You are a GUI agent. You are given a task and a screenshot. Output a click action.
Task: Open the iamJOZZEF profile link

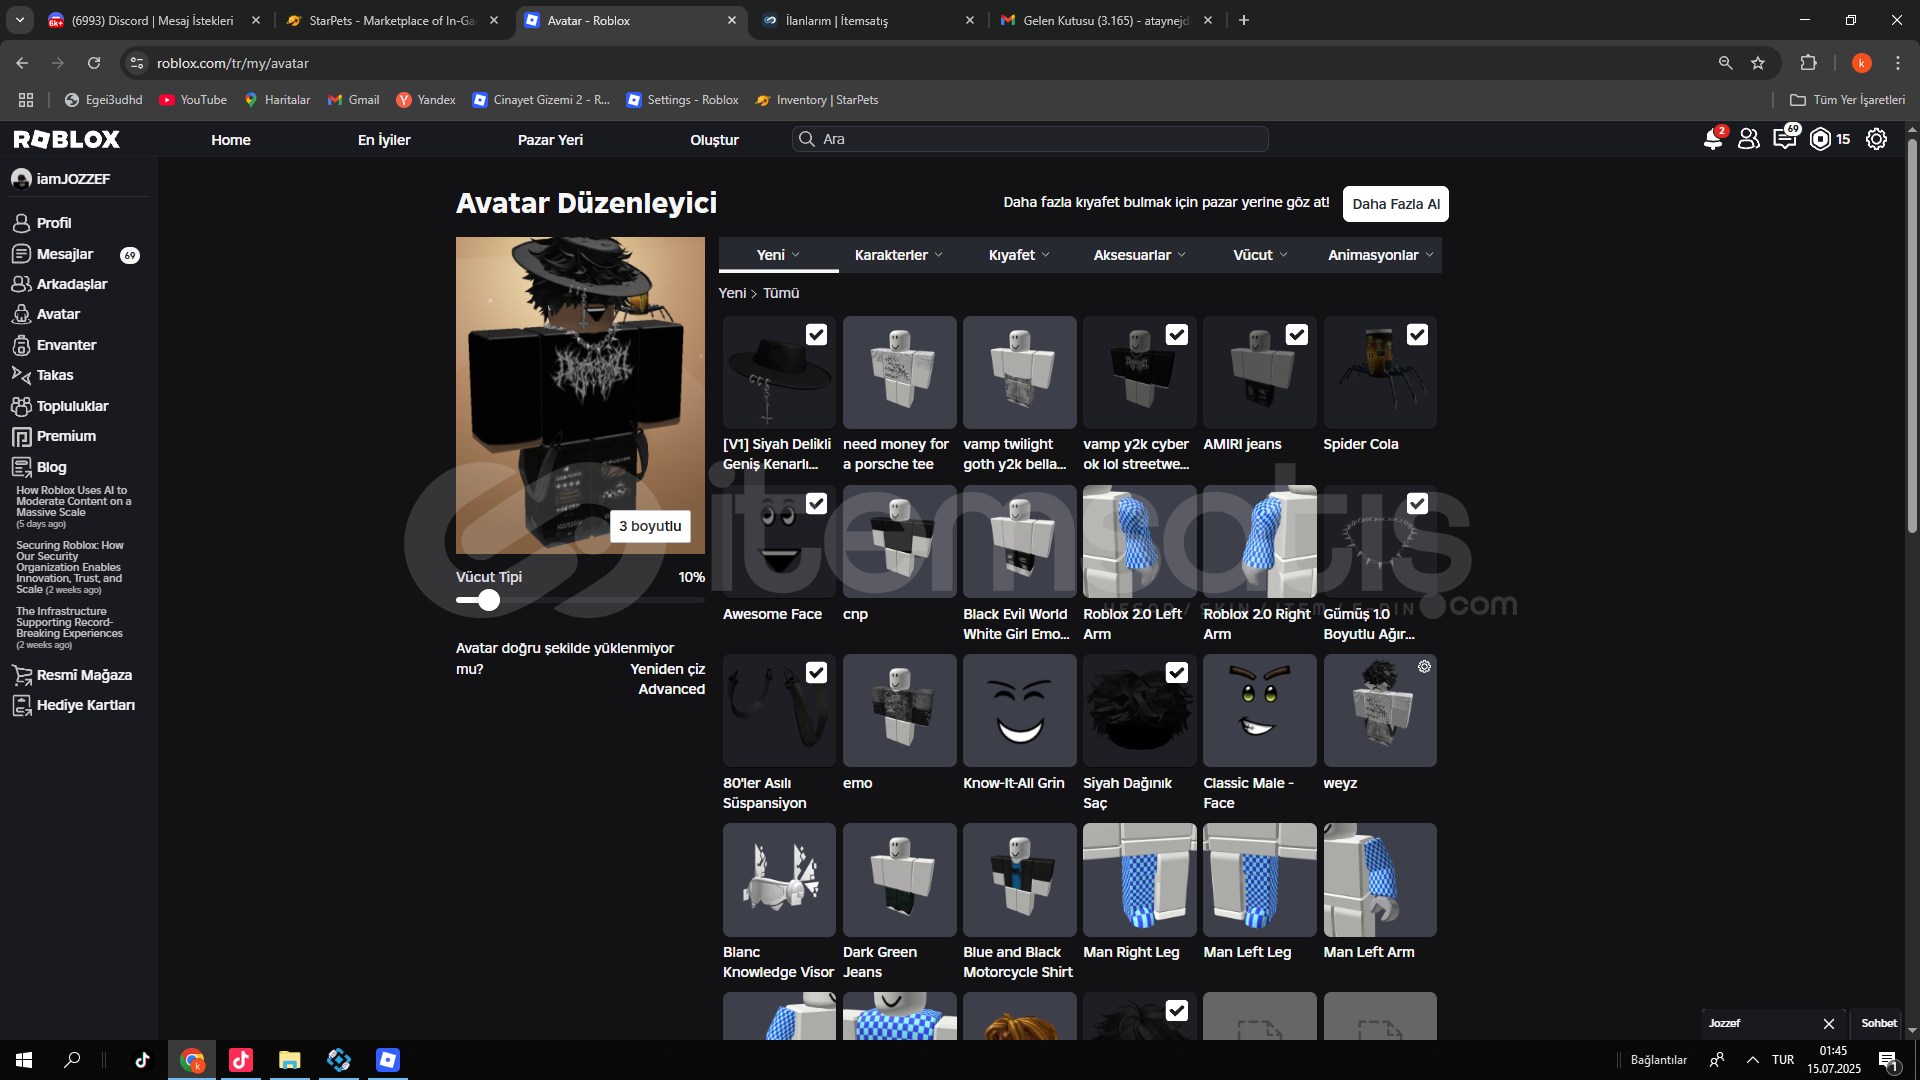(x=62, y=179)
